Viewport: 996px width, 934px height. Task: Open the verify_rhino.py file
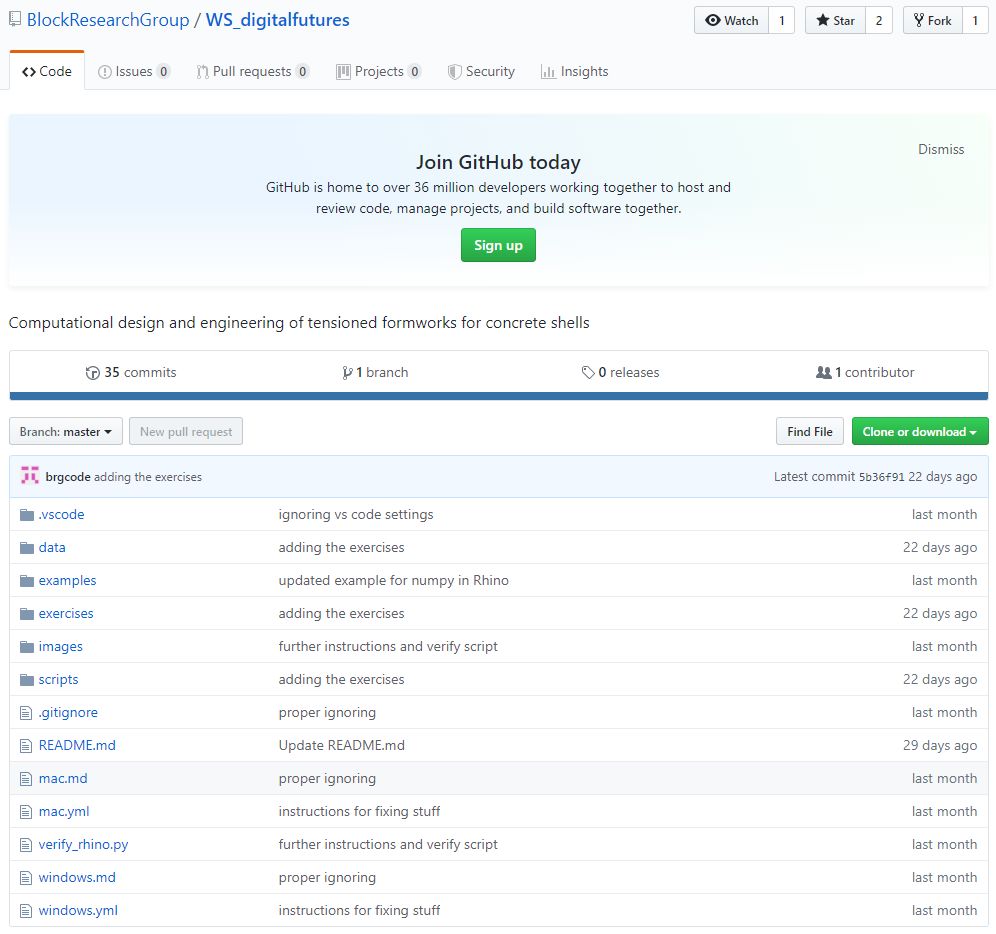(x=83, y=845)
